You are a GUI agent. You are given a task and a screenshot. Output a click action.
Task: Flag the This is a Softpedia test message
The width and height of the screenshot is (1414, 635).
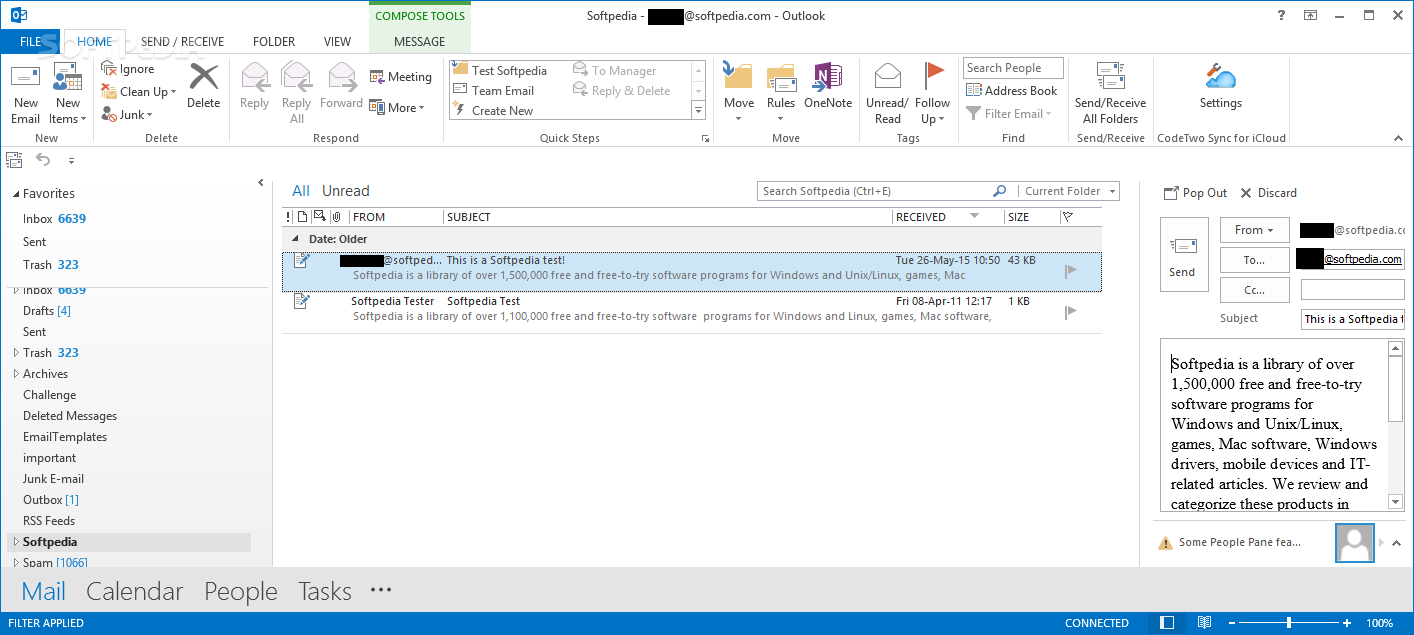pyautogui.click(x=1071, y=271)
